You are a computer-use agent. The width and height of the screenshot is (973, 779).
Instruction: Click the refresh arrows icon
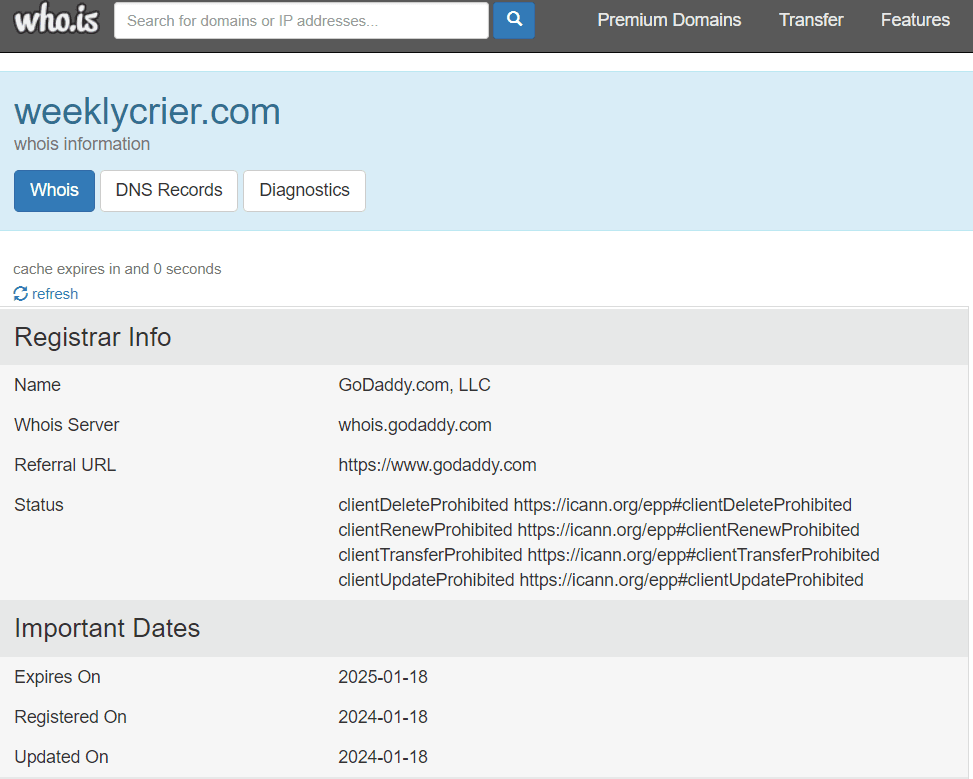(20, 294)
